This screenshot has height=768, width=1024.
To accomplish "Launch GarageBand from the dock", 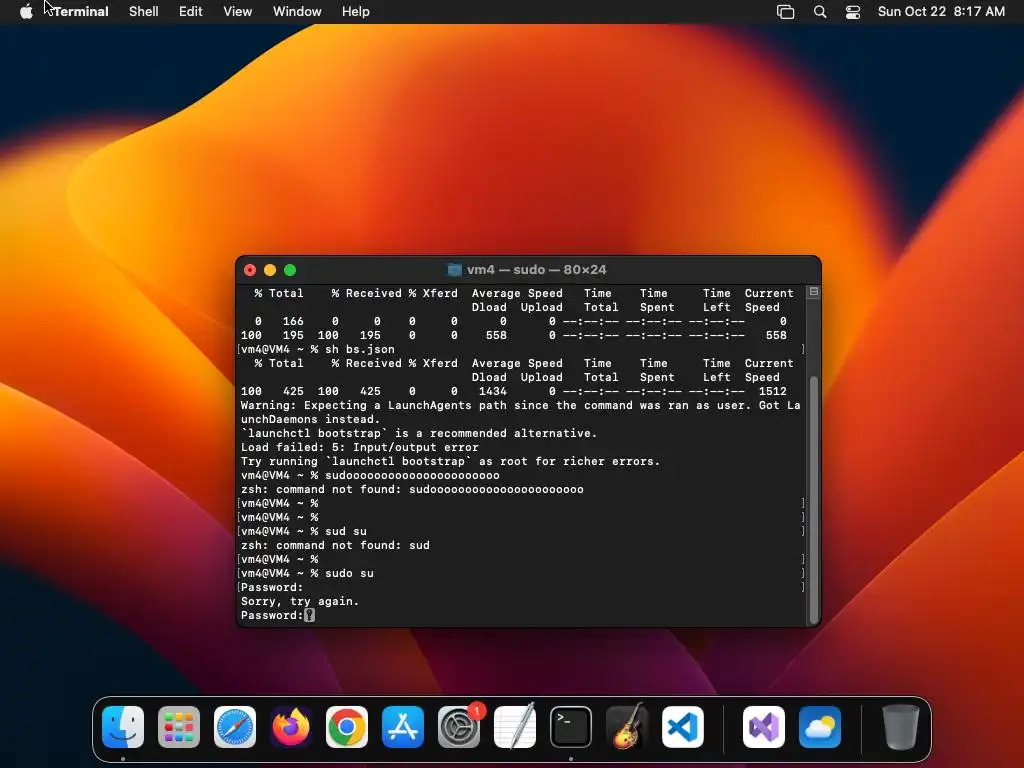I will tap(627, 727).
